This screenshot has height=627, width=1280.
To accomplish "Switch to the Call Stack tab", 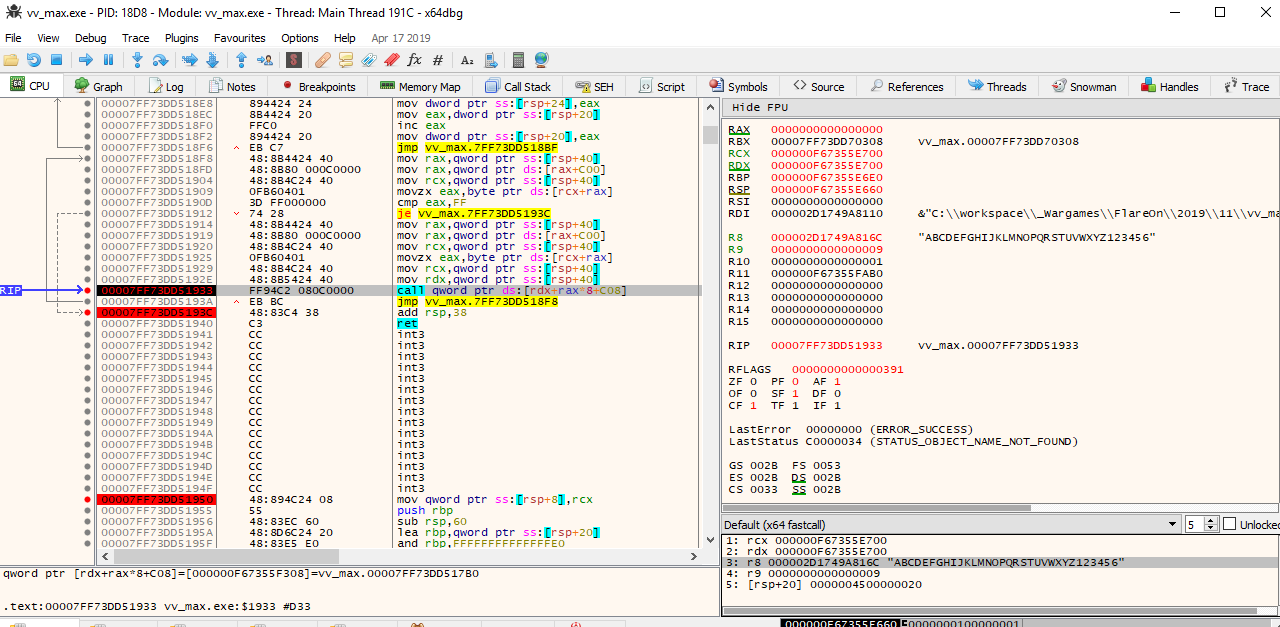I will pos(518,87).
